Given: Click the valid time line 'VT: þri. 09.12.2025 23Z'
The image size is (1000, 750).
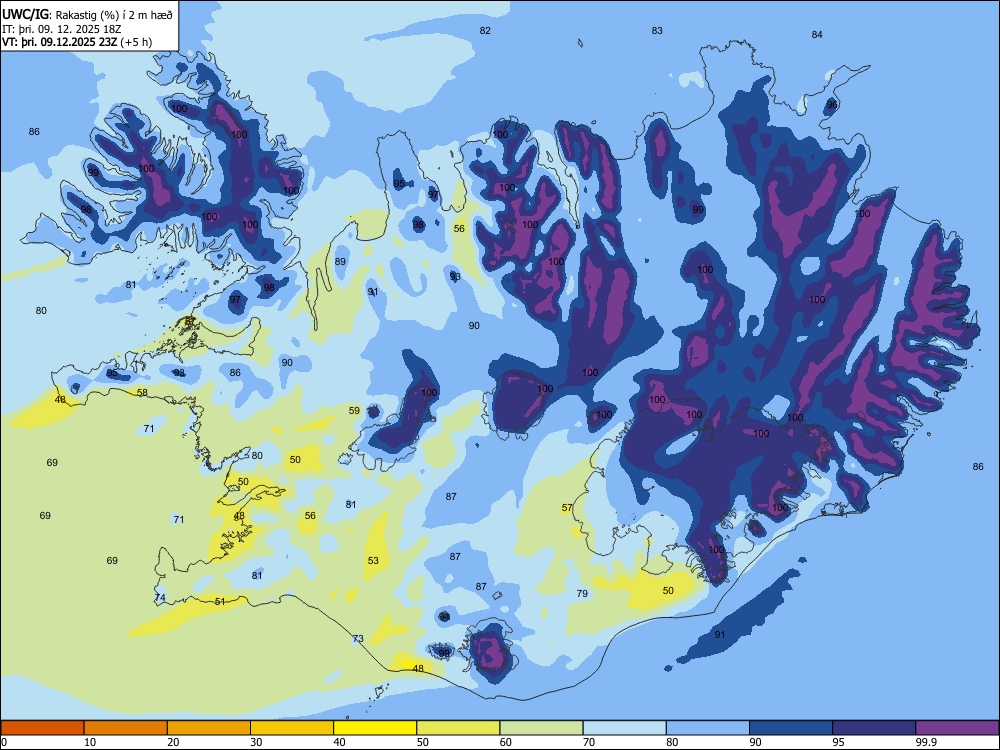Looking at the screenshot, I should 59,42.
